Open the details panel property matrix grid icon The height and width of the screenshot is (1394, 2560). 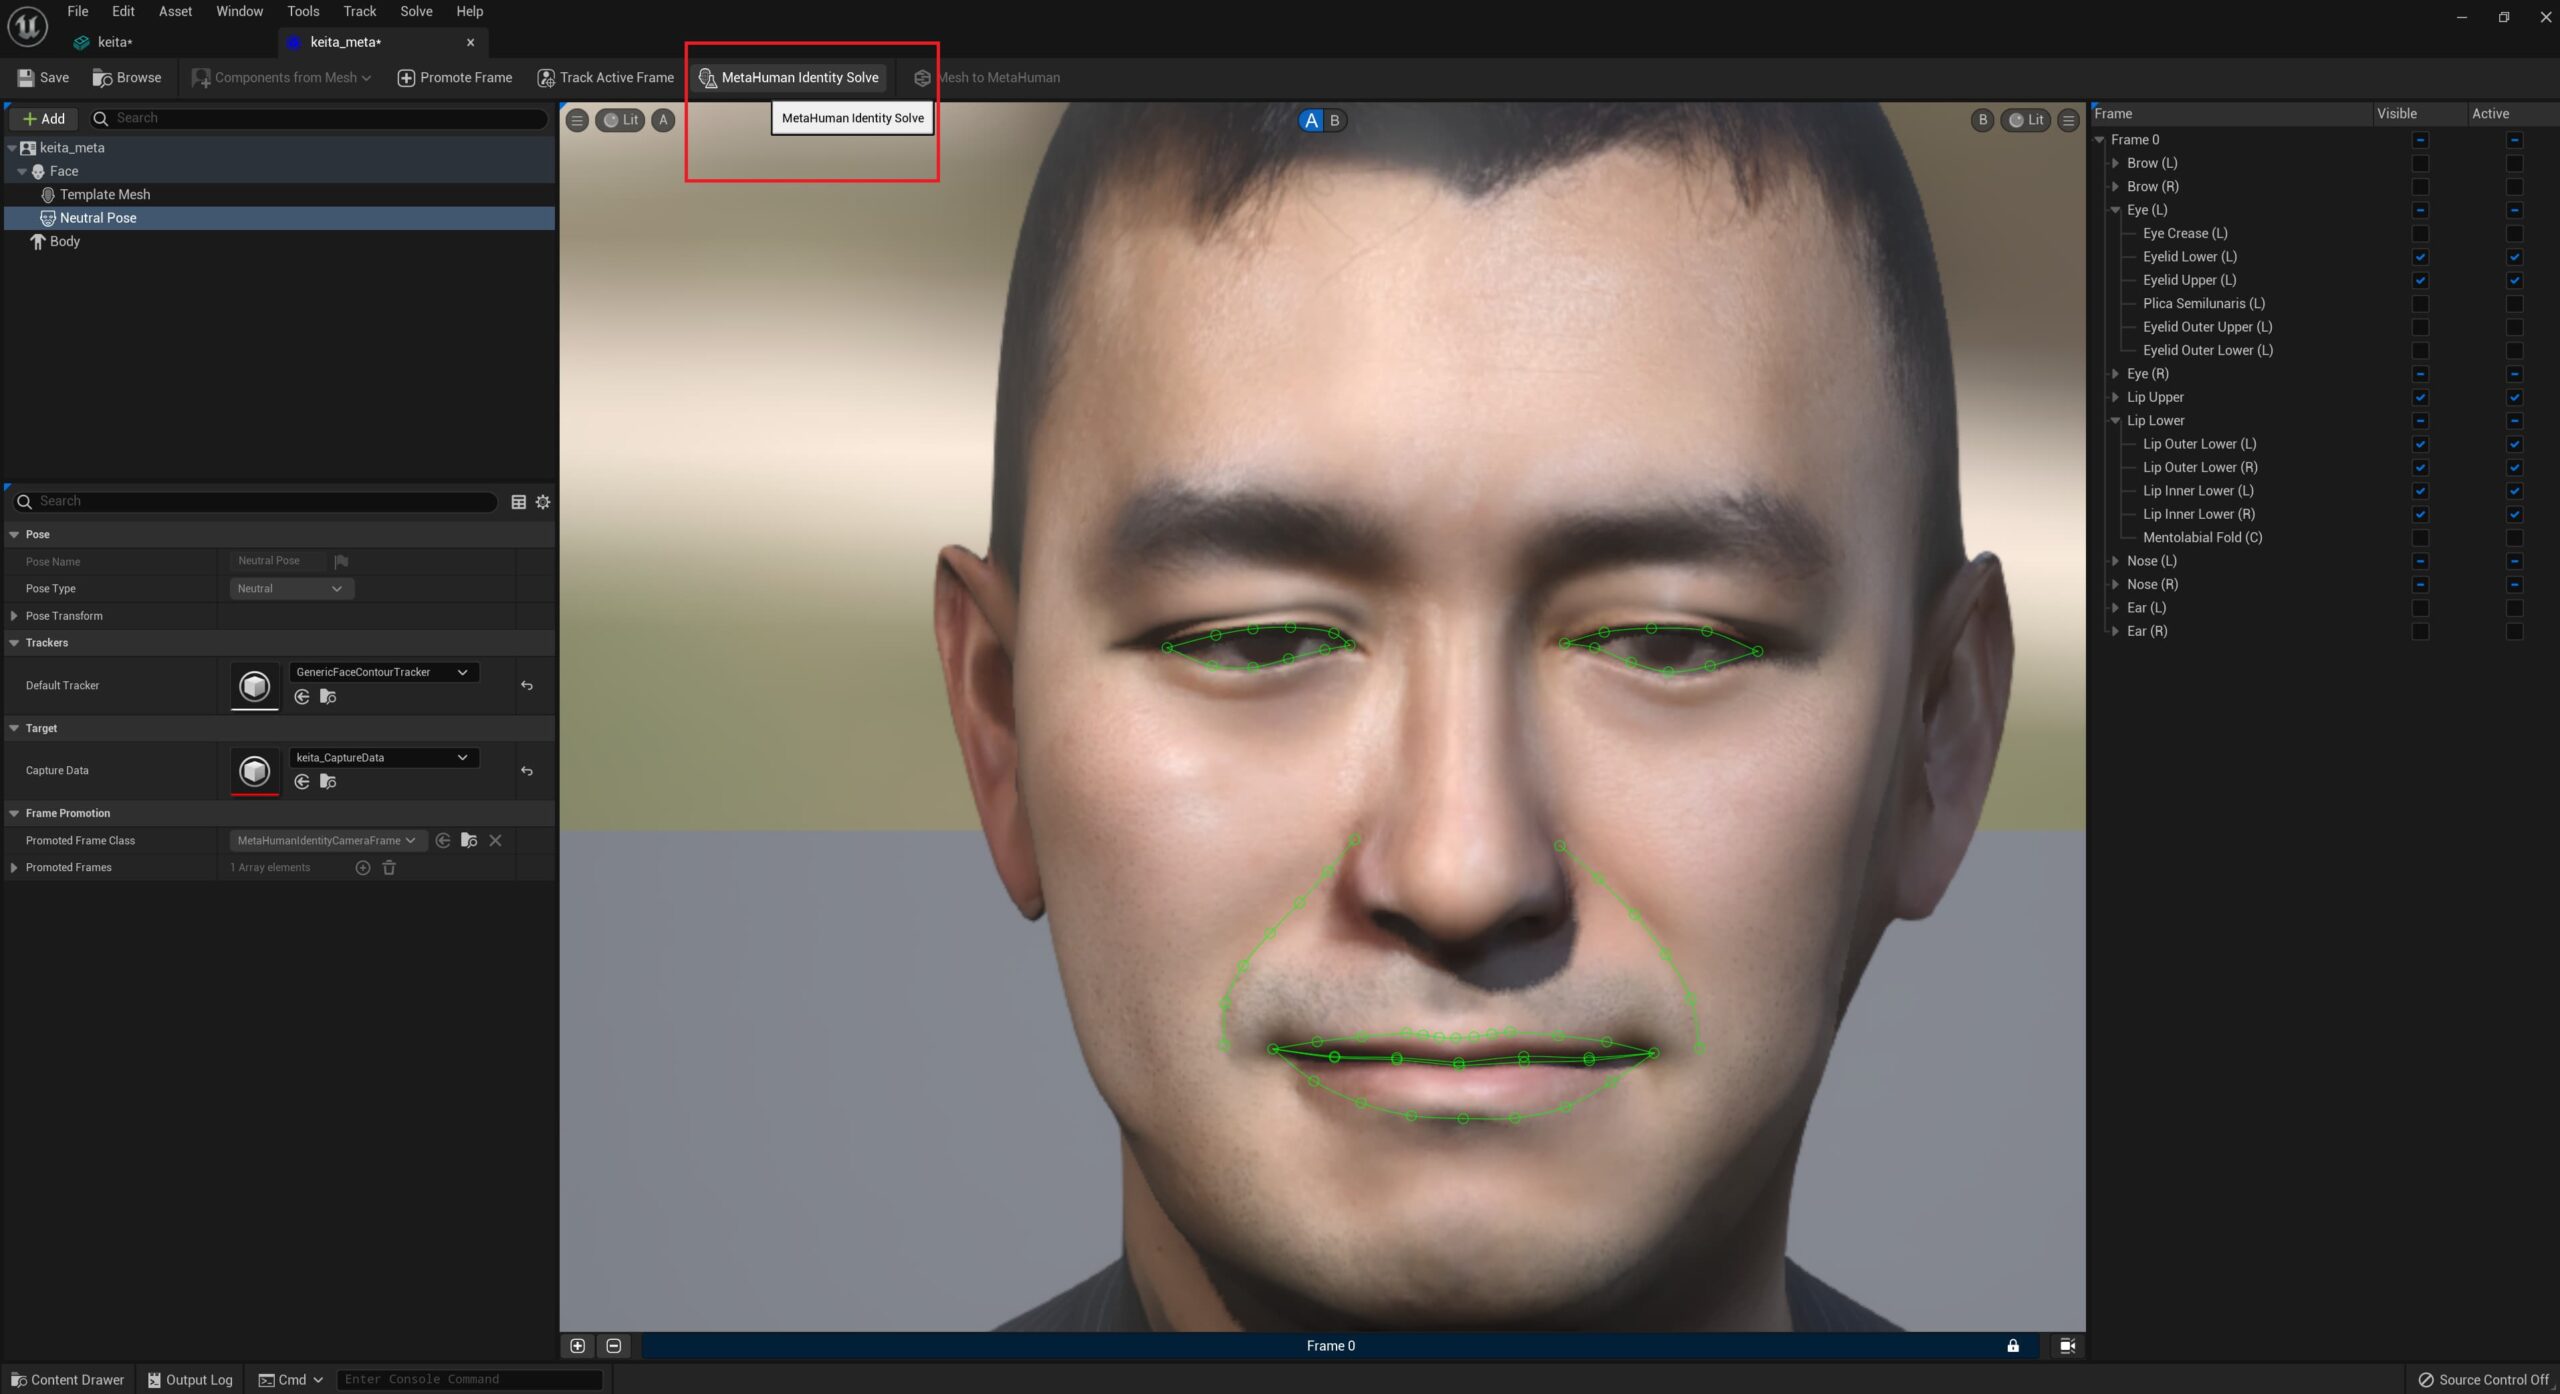tap(519, 502)
